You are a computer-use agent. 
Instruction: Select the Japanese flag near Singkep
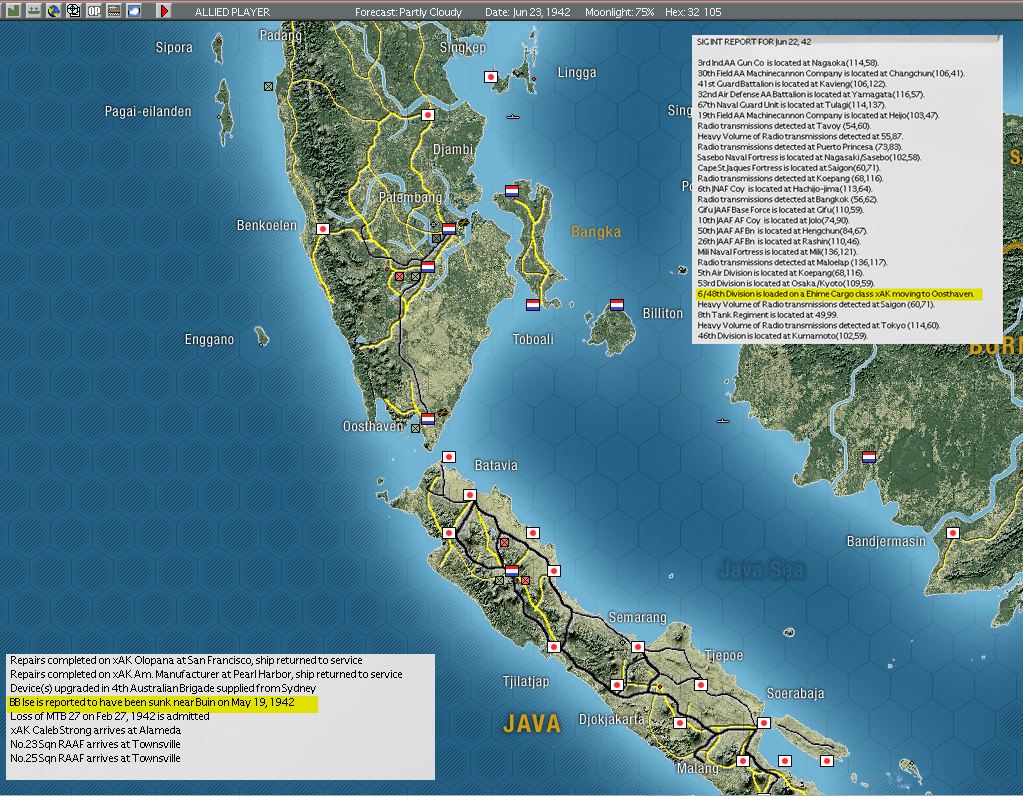[x=491, y=77]
